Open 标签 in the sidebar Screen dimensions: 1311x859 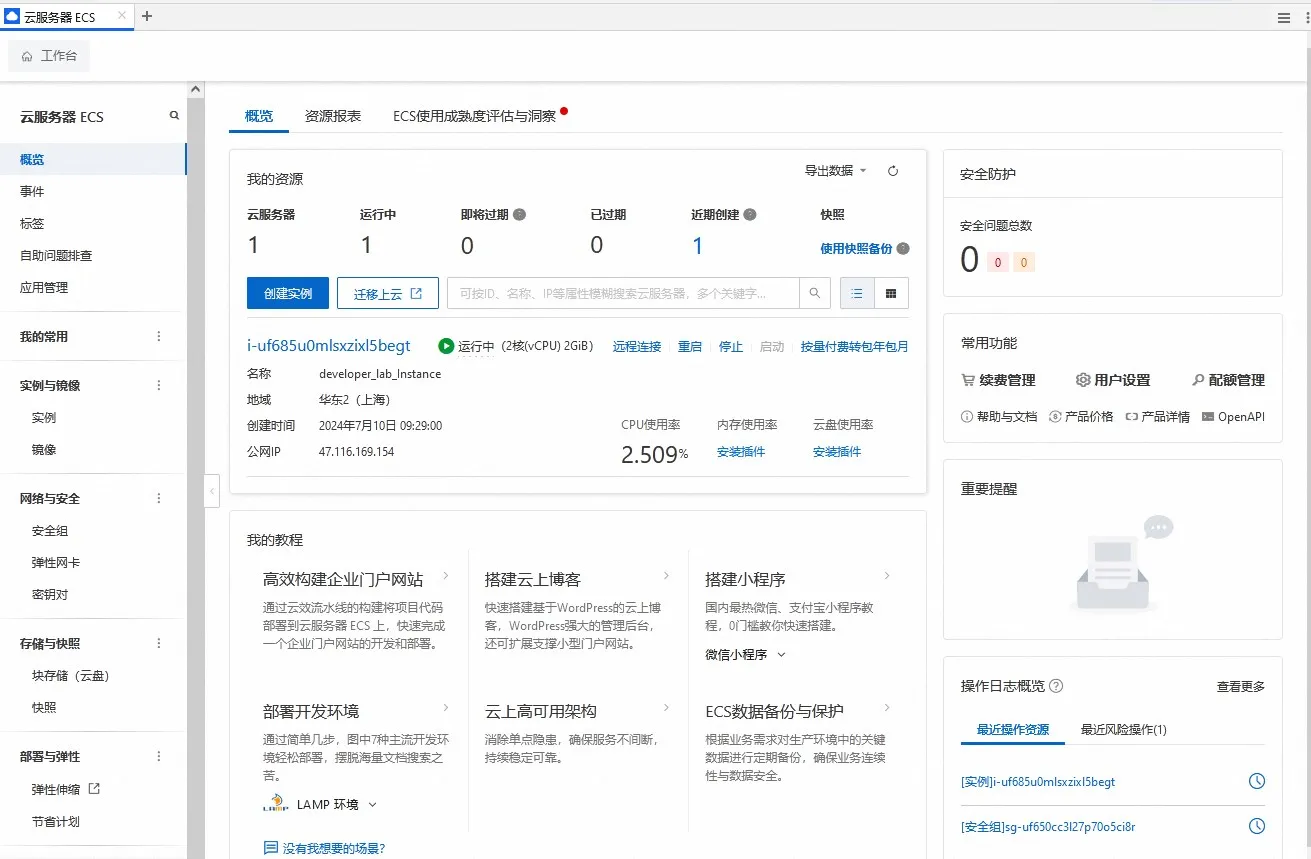coord(32,223)
